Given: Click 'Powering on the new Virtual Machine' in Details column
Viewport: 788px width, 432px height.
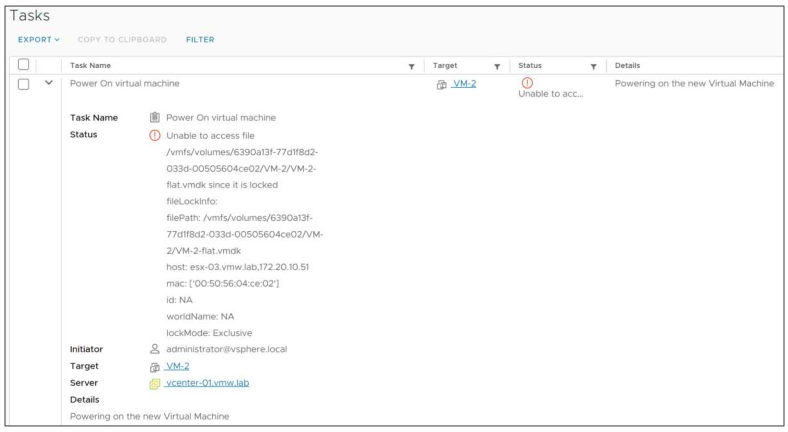Looking at the screenshot, I should pyautogui.click(x=695, y=83).
